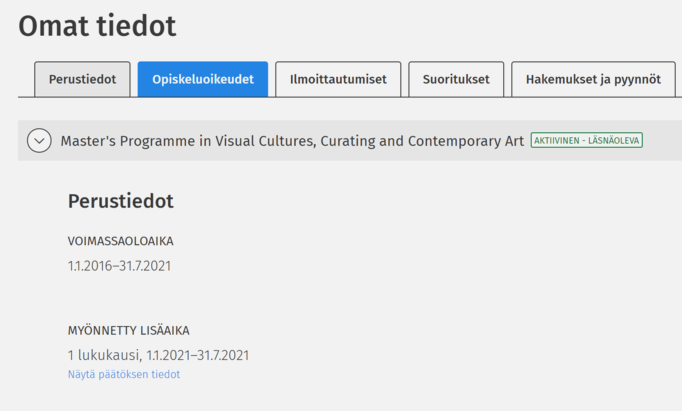Open the cut-off tab after Hakemukset ja pyynnöt
The height and width of the screenshot is (411, 682).
pos(679,80)
